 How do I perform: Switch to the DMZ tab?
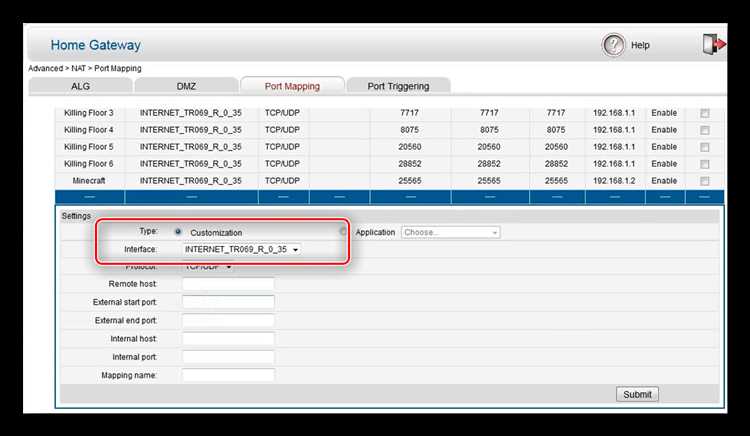[x=186, y=86]
